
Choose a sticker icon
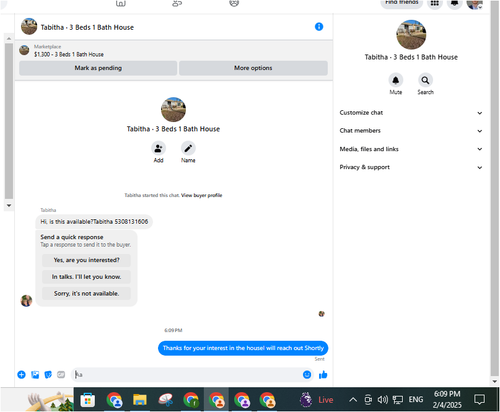pos(48,375)
